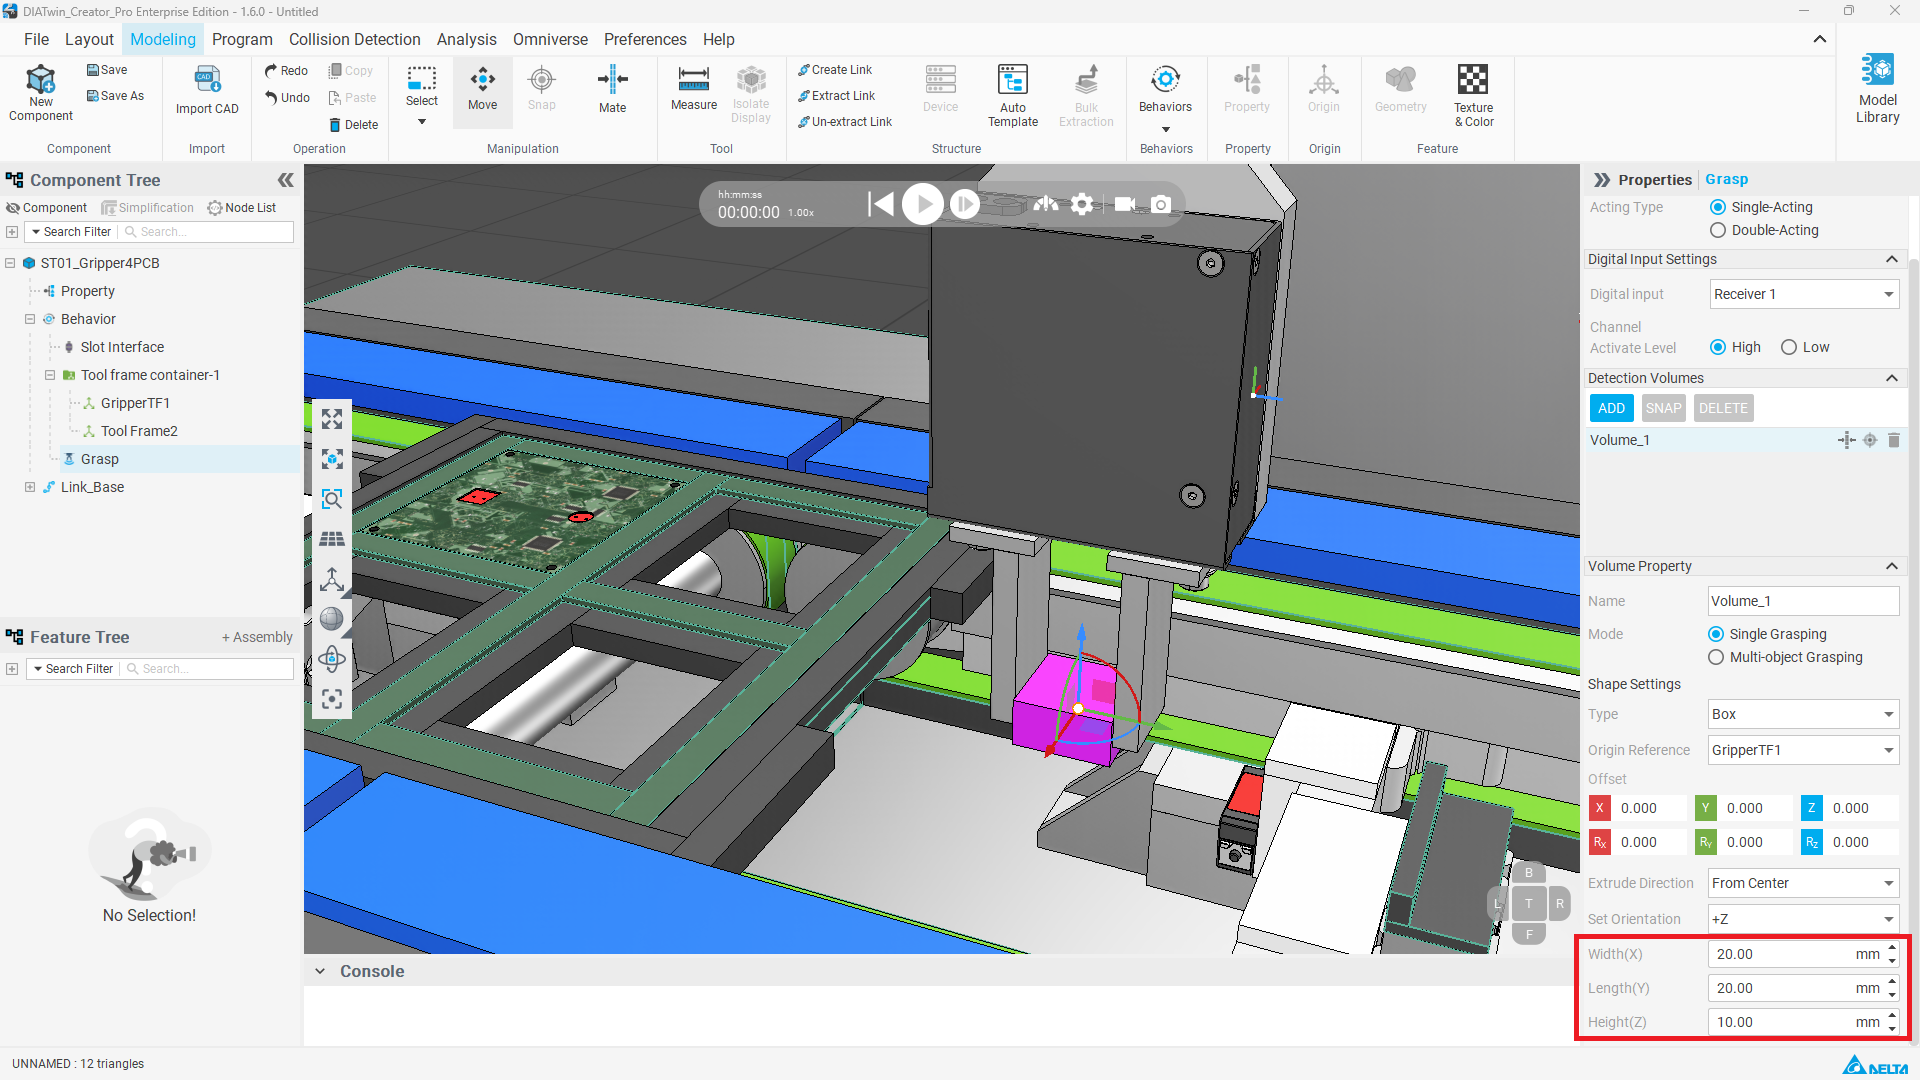The image size is (1920, 1080).
Task: Switch to the Program tab
Action: [242, 39]
